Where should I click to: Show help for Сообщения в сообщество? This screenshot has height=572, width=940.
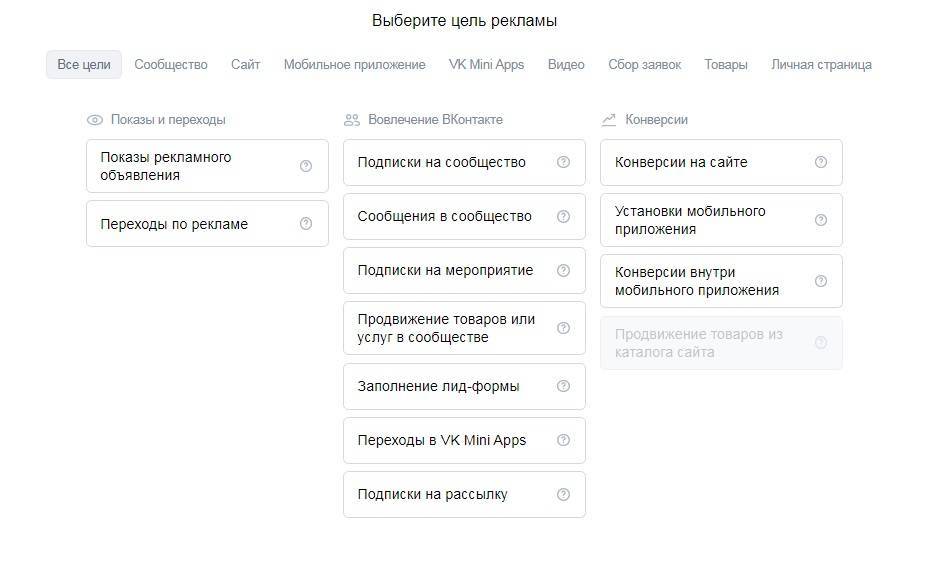point(563,216)
